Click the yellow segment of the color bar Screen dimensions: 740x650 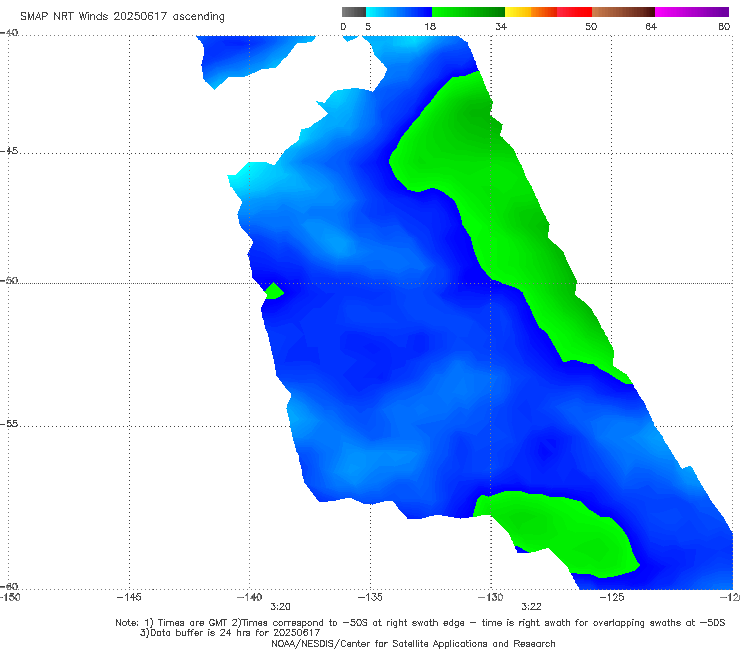click(518, 12)
